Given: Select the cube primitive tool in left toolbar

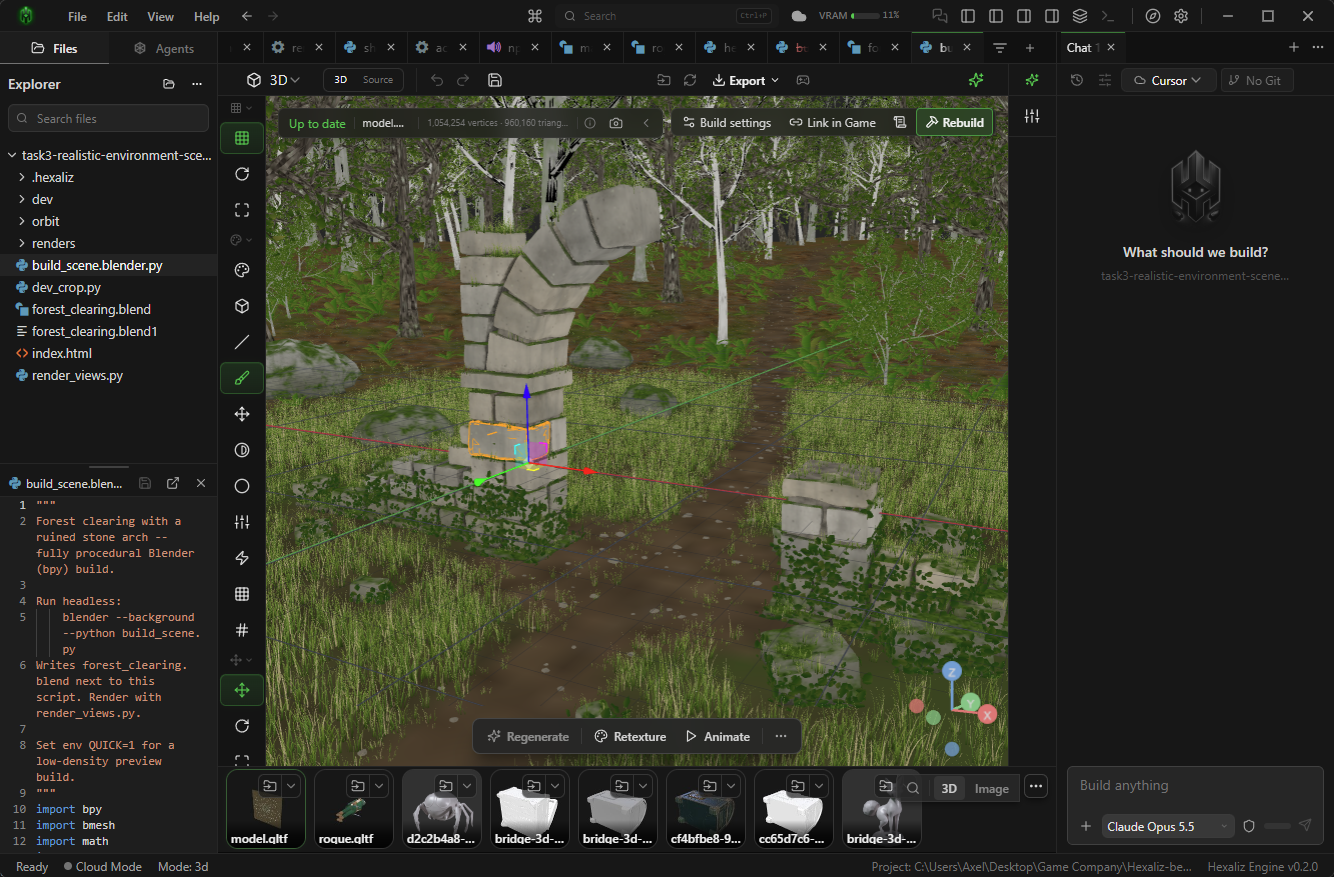Looking at the screenshot, I should [x=242, y=306].
